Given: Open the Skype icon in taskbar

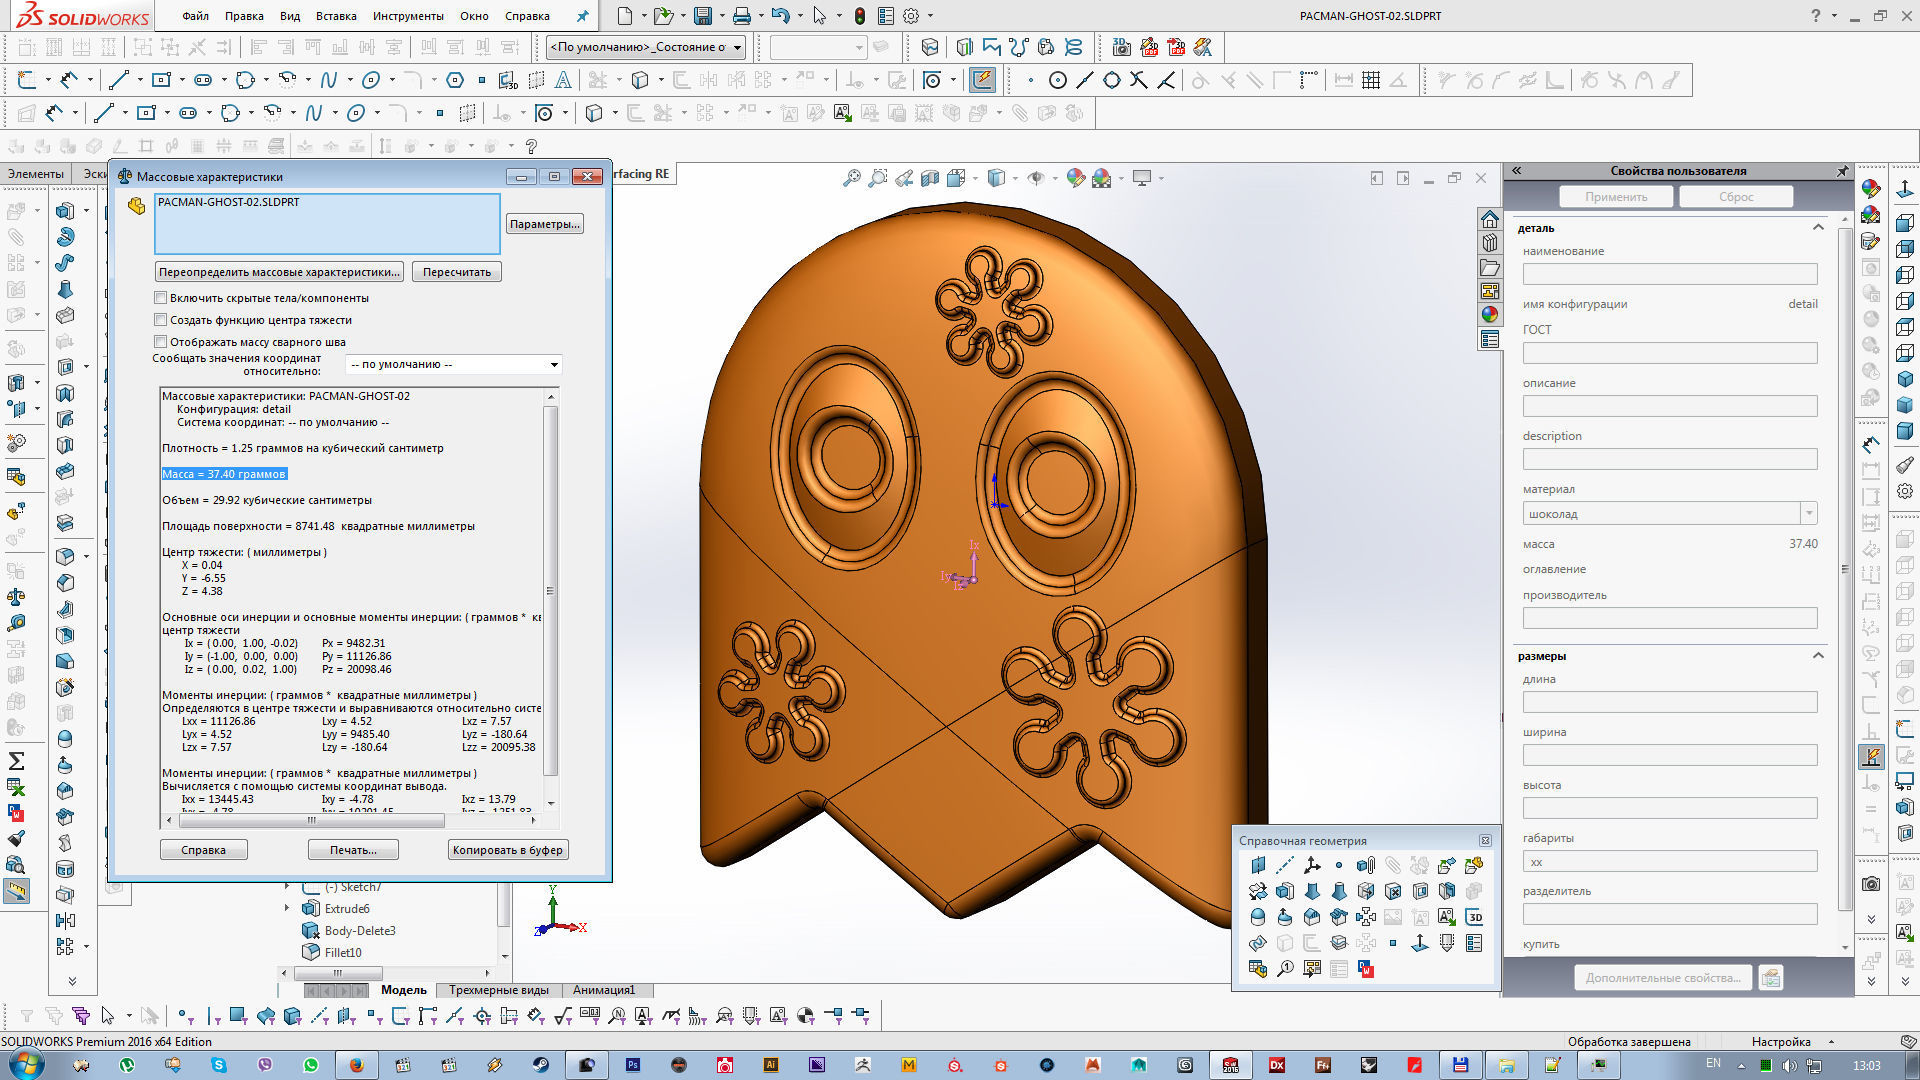Looking at the screenshot, I should 218,1065.
